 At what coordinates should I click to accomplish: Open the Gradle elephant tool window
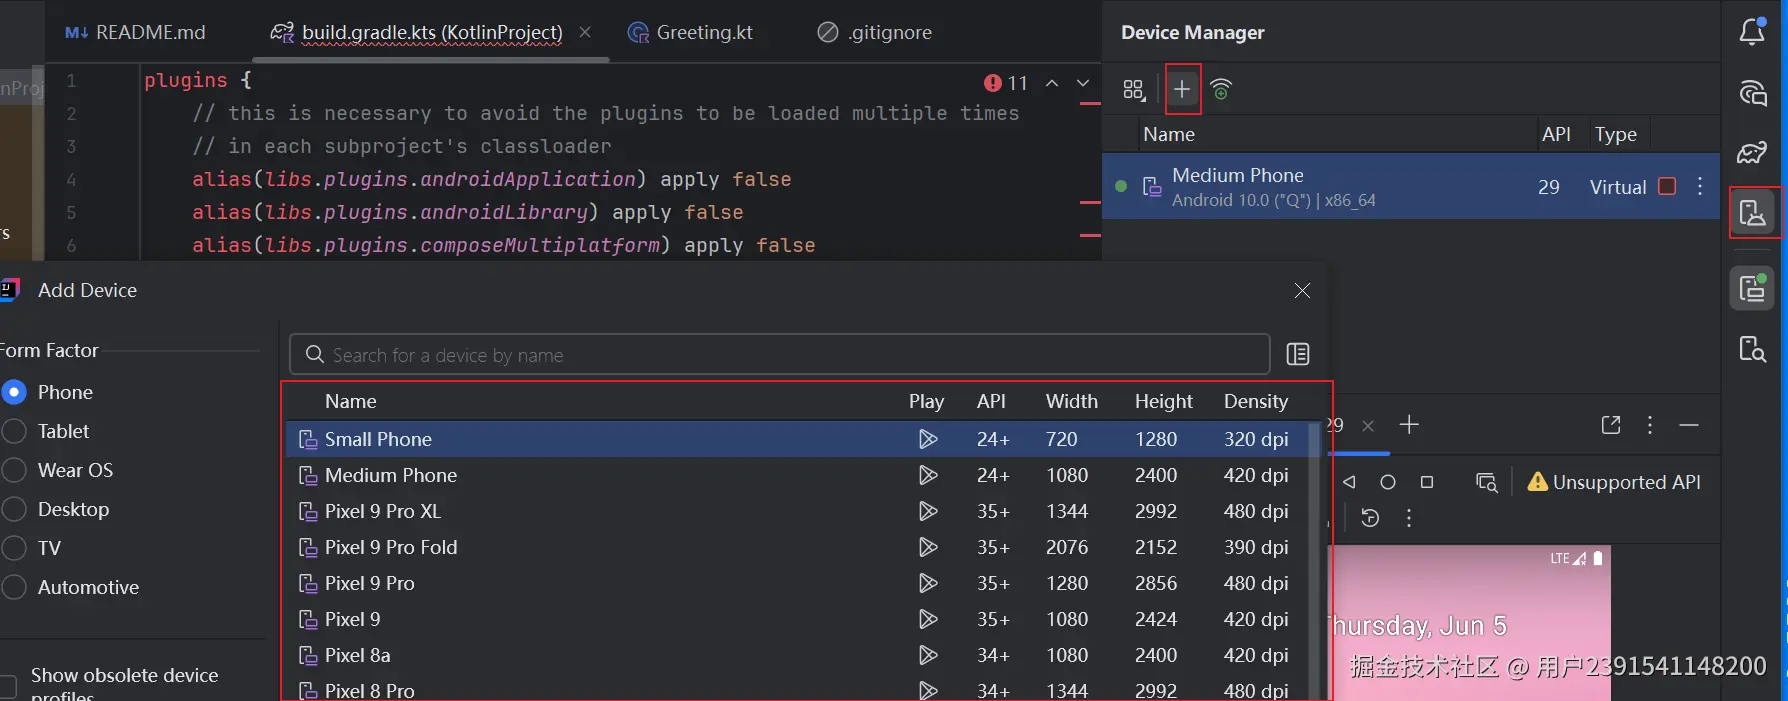[x=1752, y=152]
